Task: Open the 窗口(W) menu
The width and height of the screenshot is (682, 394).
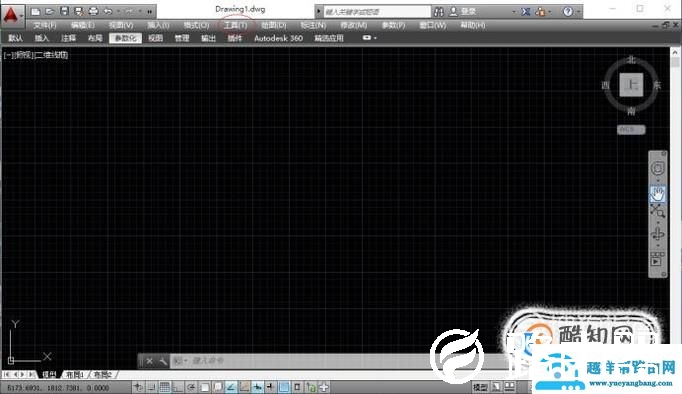Action: [432, 25]
